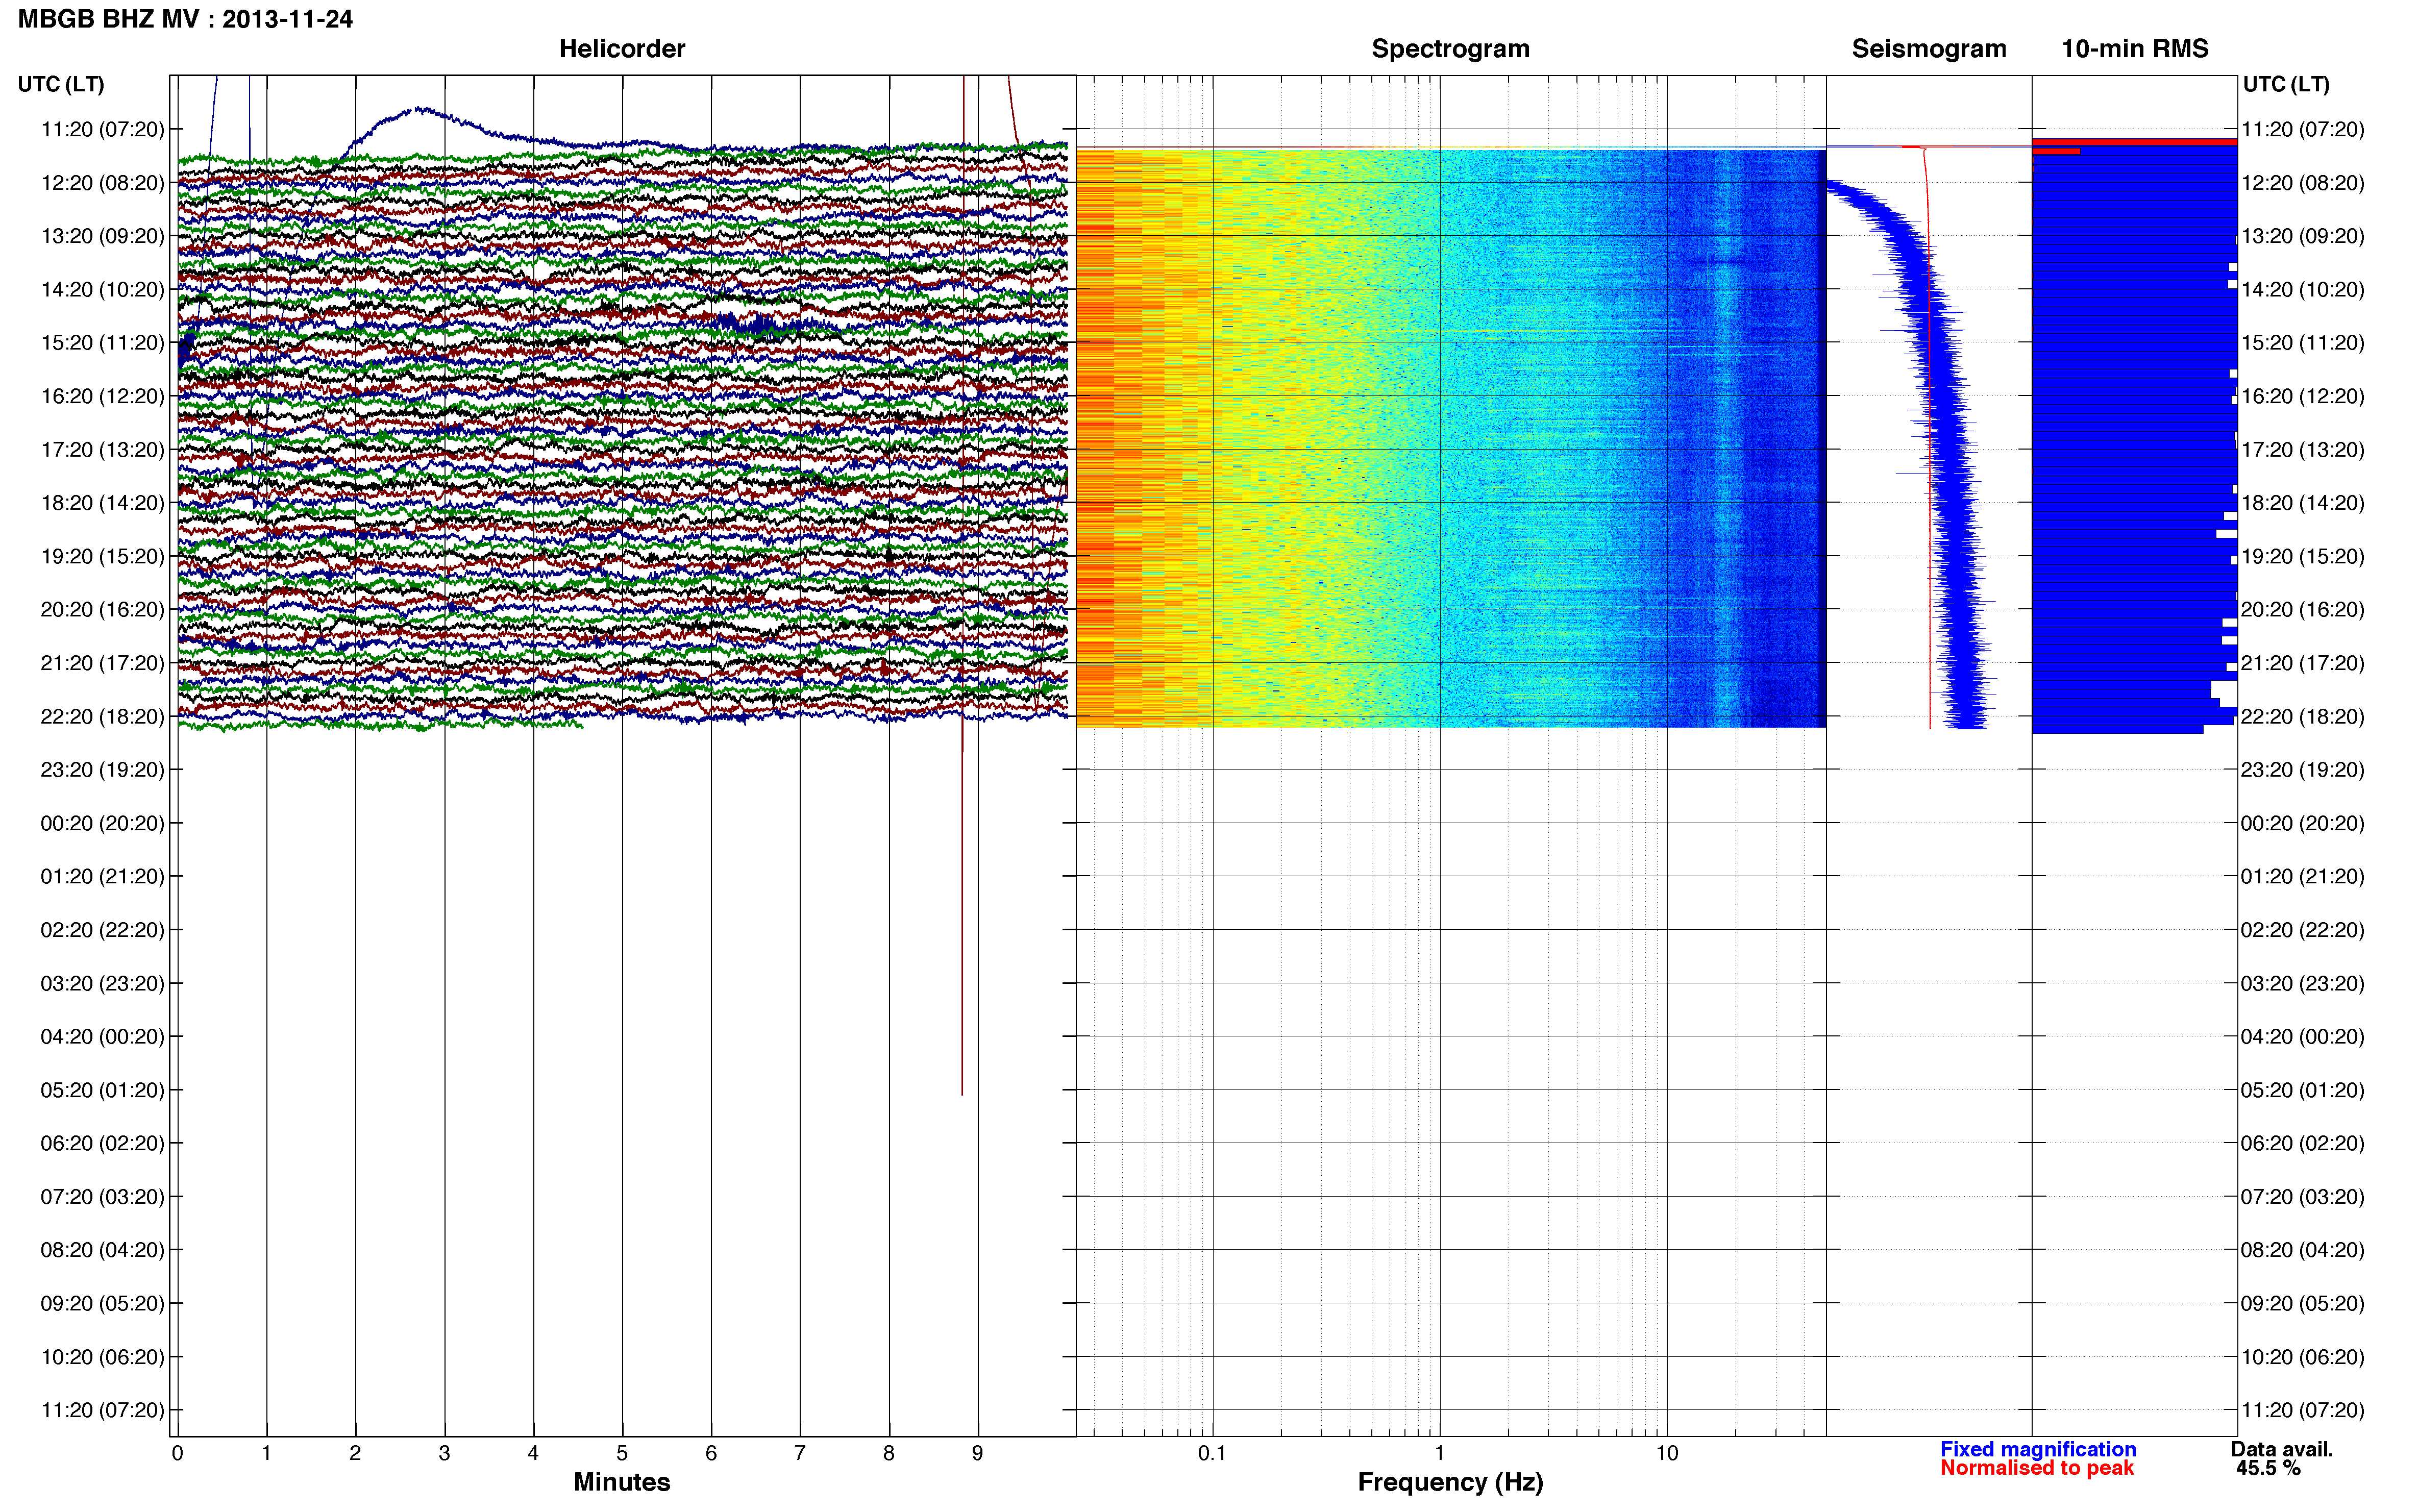Viewport: 2419px width, 1512px height.
Task: Click 13:20 (09:20) on the Helicorder axis
Action: [102, 236]
